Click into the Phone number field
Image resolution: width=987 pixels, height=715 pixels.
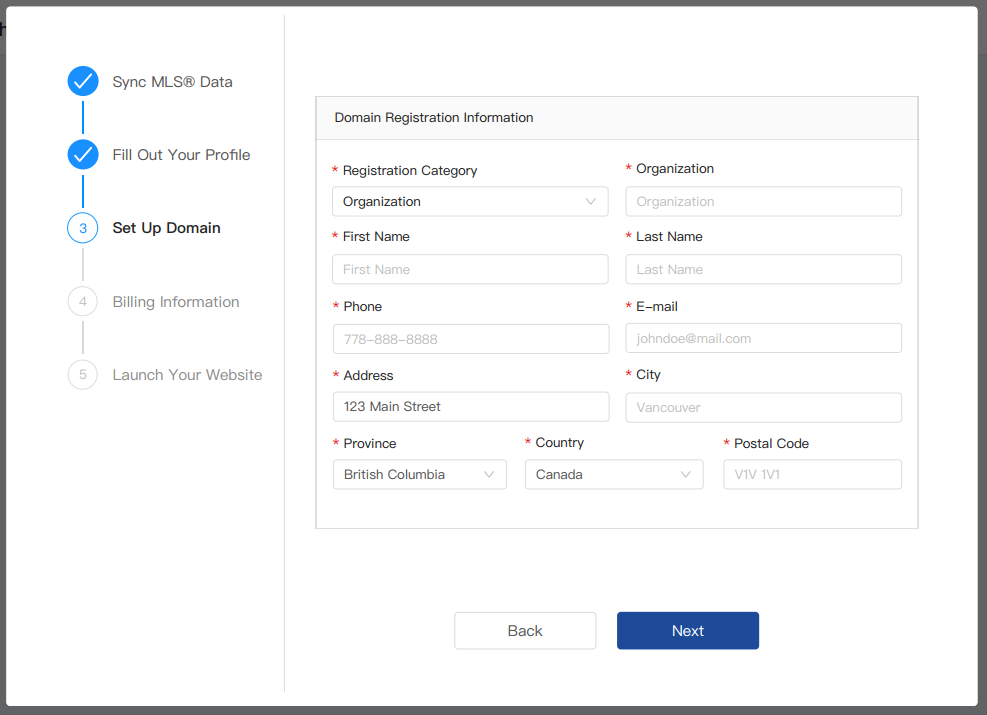click(x=470, y=338)
